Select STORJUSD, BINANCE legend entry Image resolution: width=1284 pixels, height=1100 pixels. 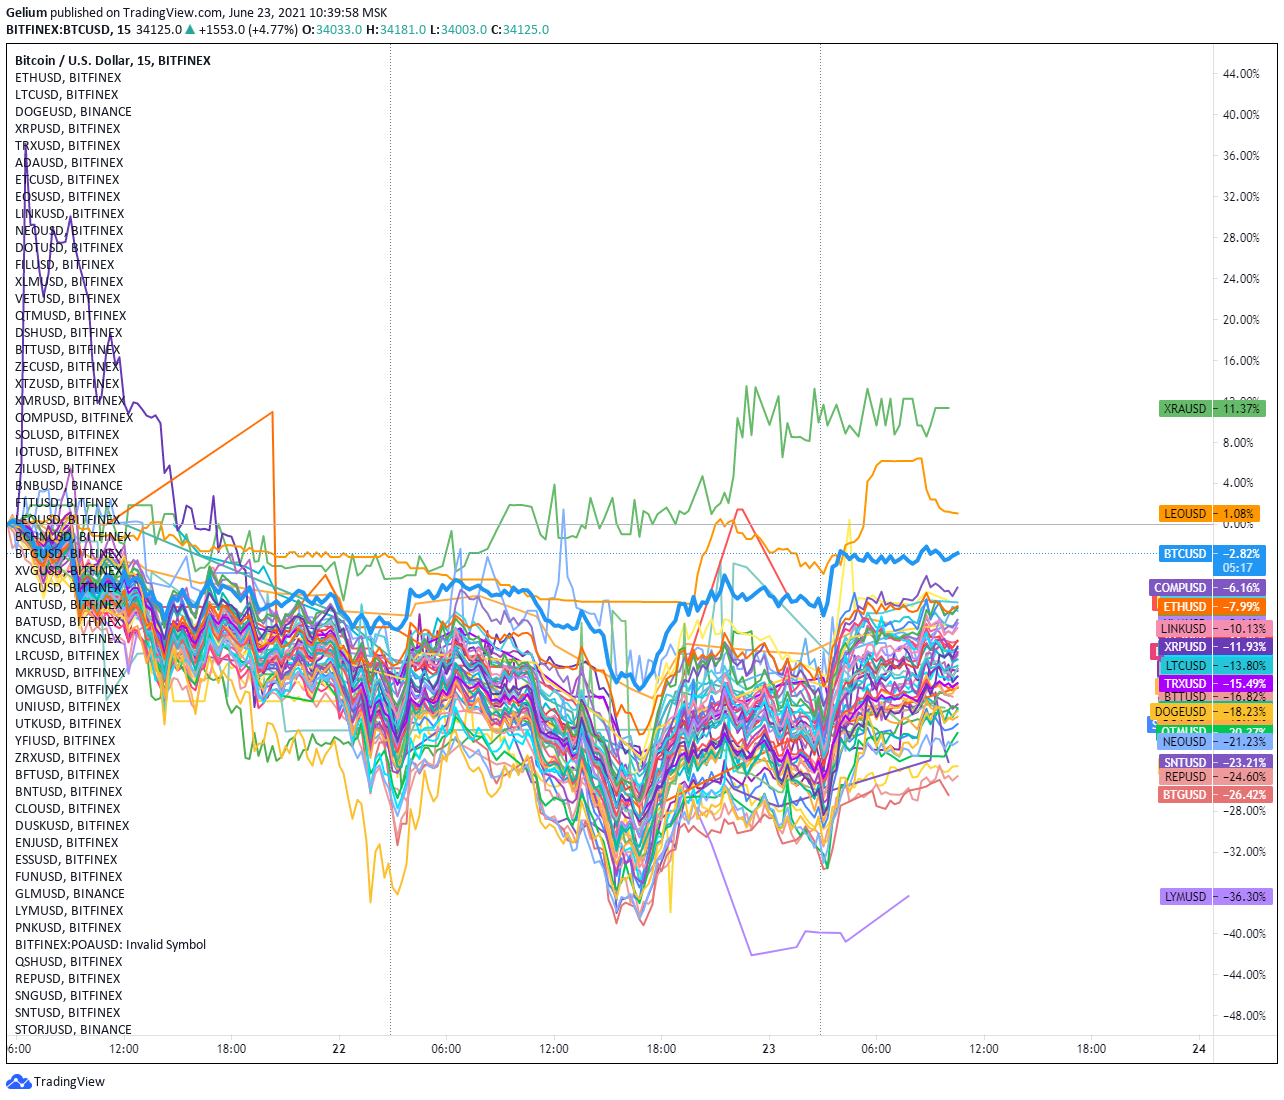[73, 1029]
